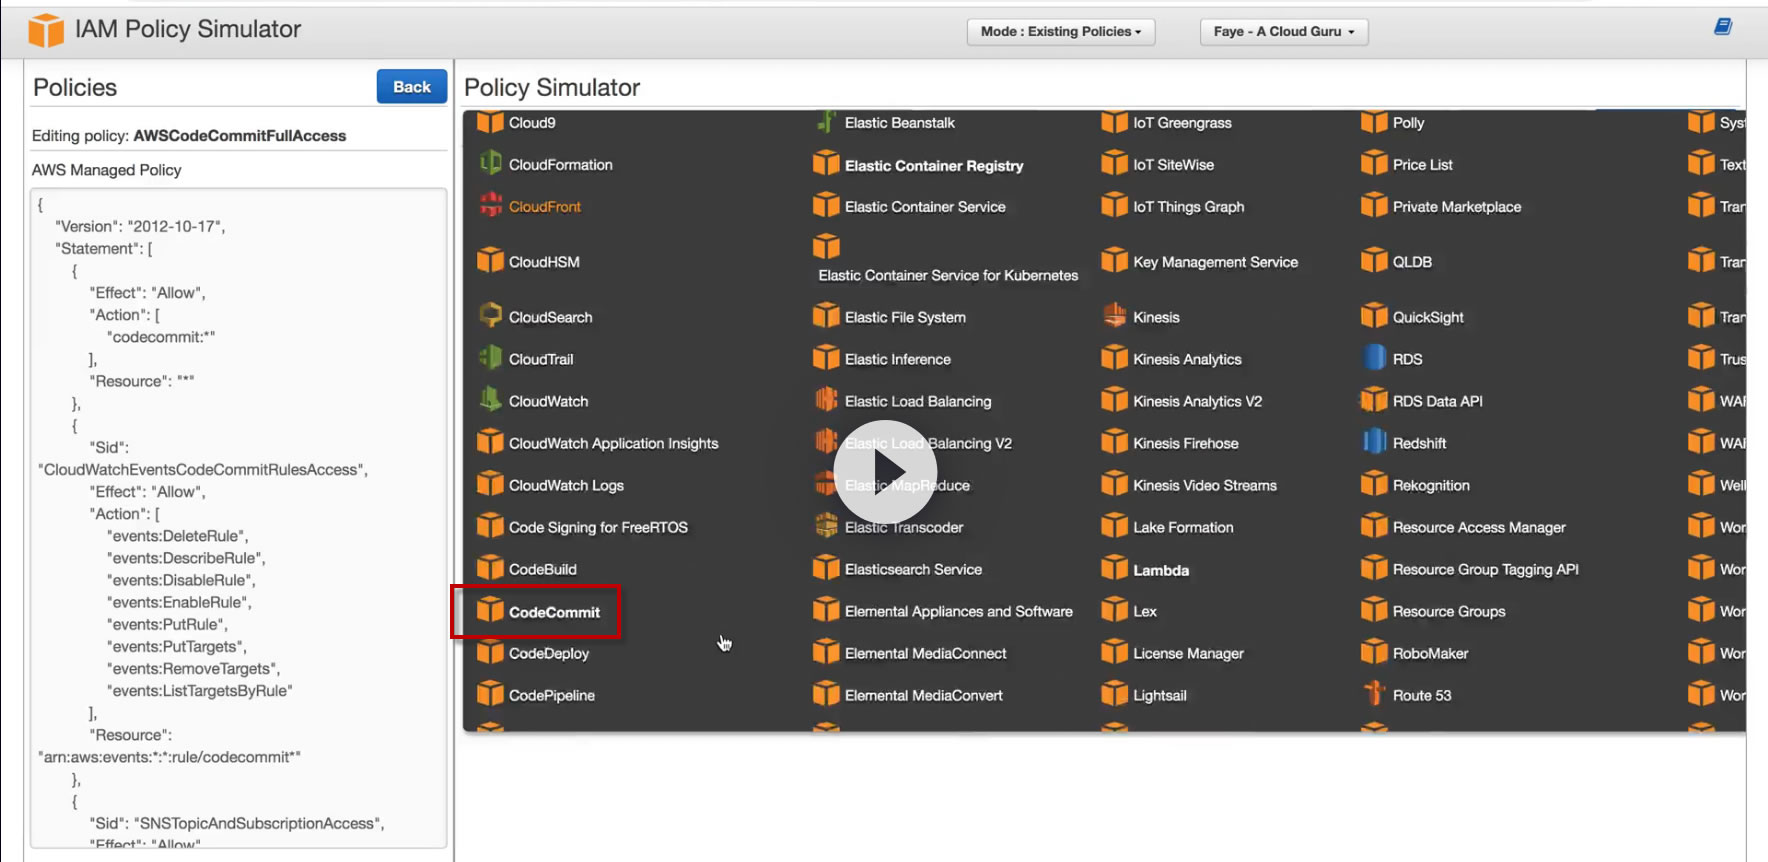Select Kinesis Firehose service
Image resolution: width=1768 pixels, height=862 pixels.
pyautogui.click(x=1185, y=443)
